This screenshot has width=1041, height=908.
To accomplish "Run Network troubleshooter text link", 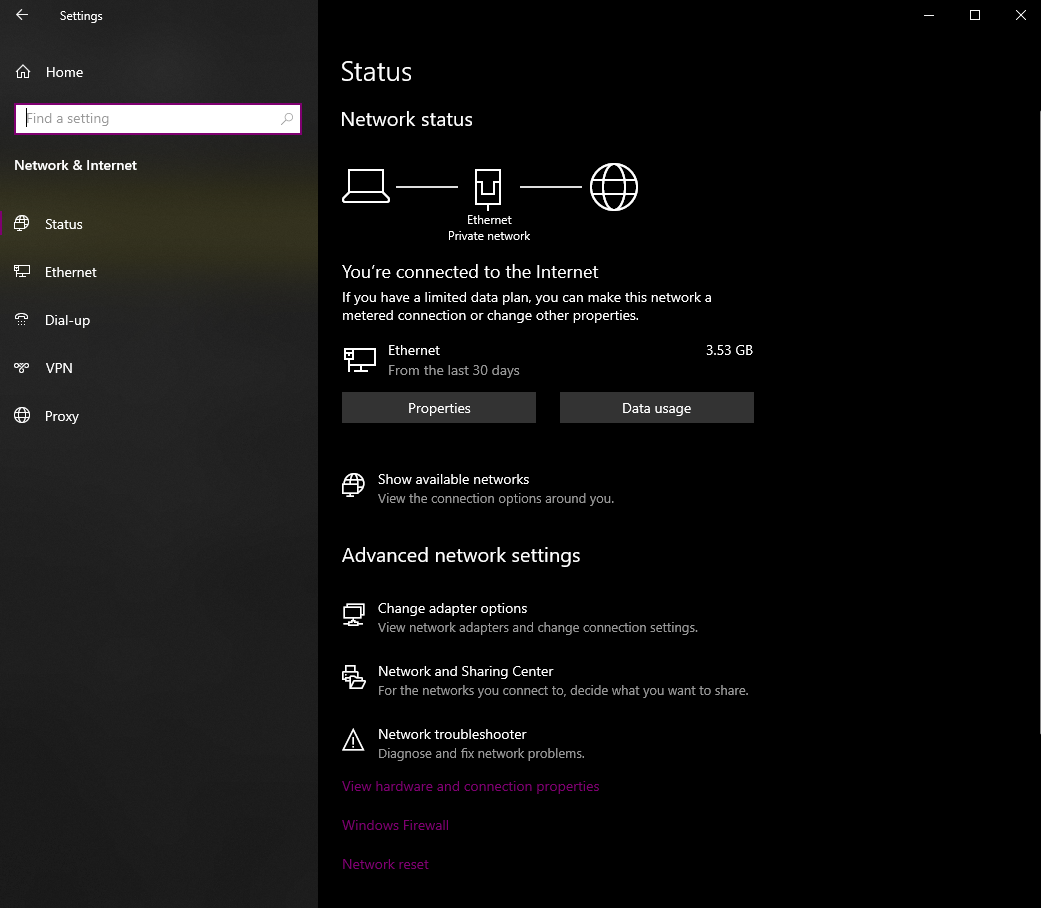I will [x=452, y=735].
